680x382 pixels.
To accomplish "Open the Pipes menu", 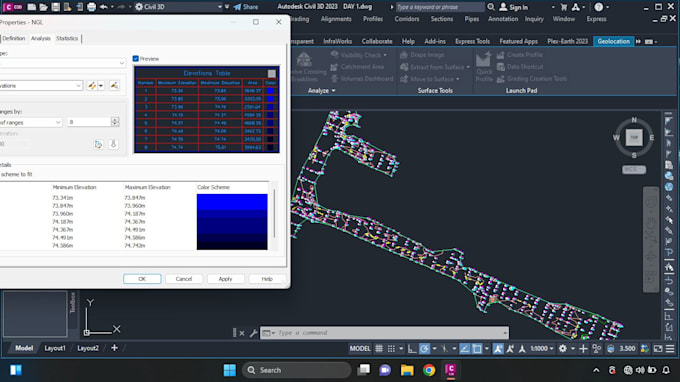I will [472, 19].
